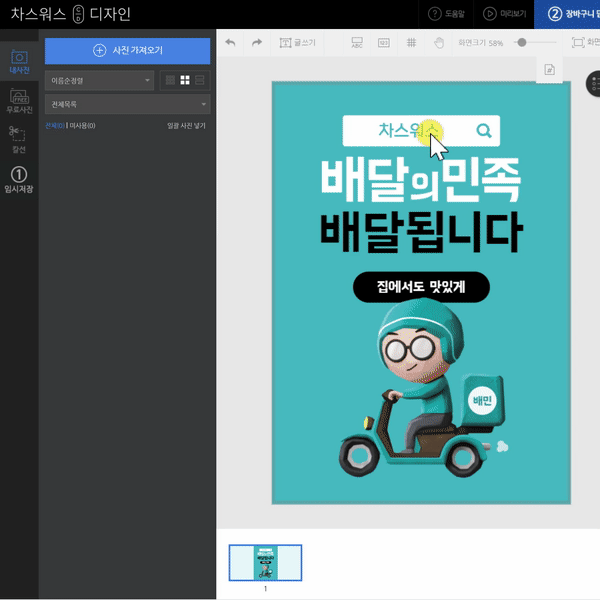
Task: Click the undo arrow in the toolbar
Action: coord(230,42)
